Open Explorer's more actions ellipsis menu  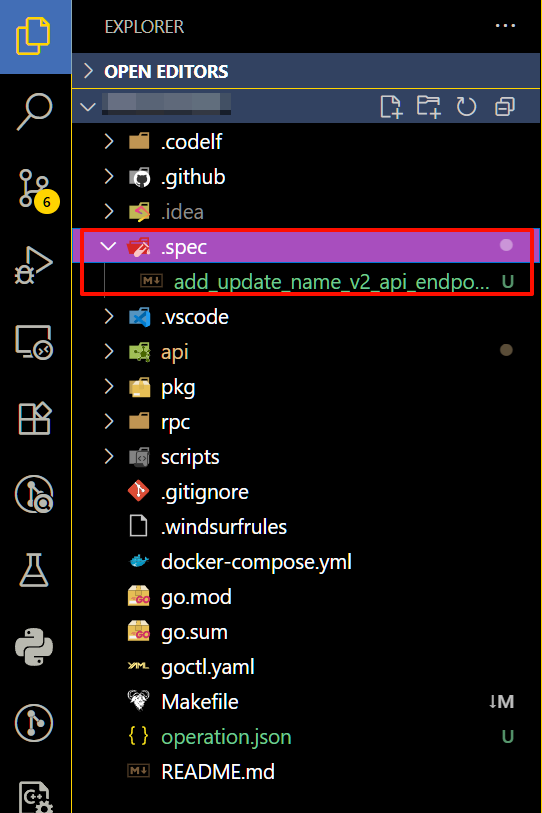click(x=505, y=26)
